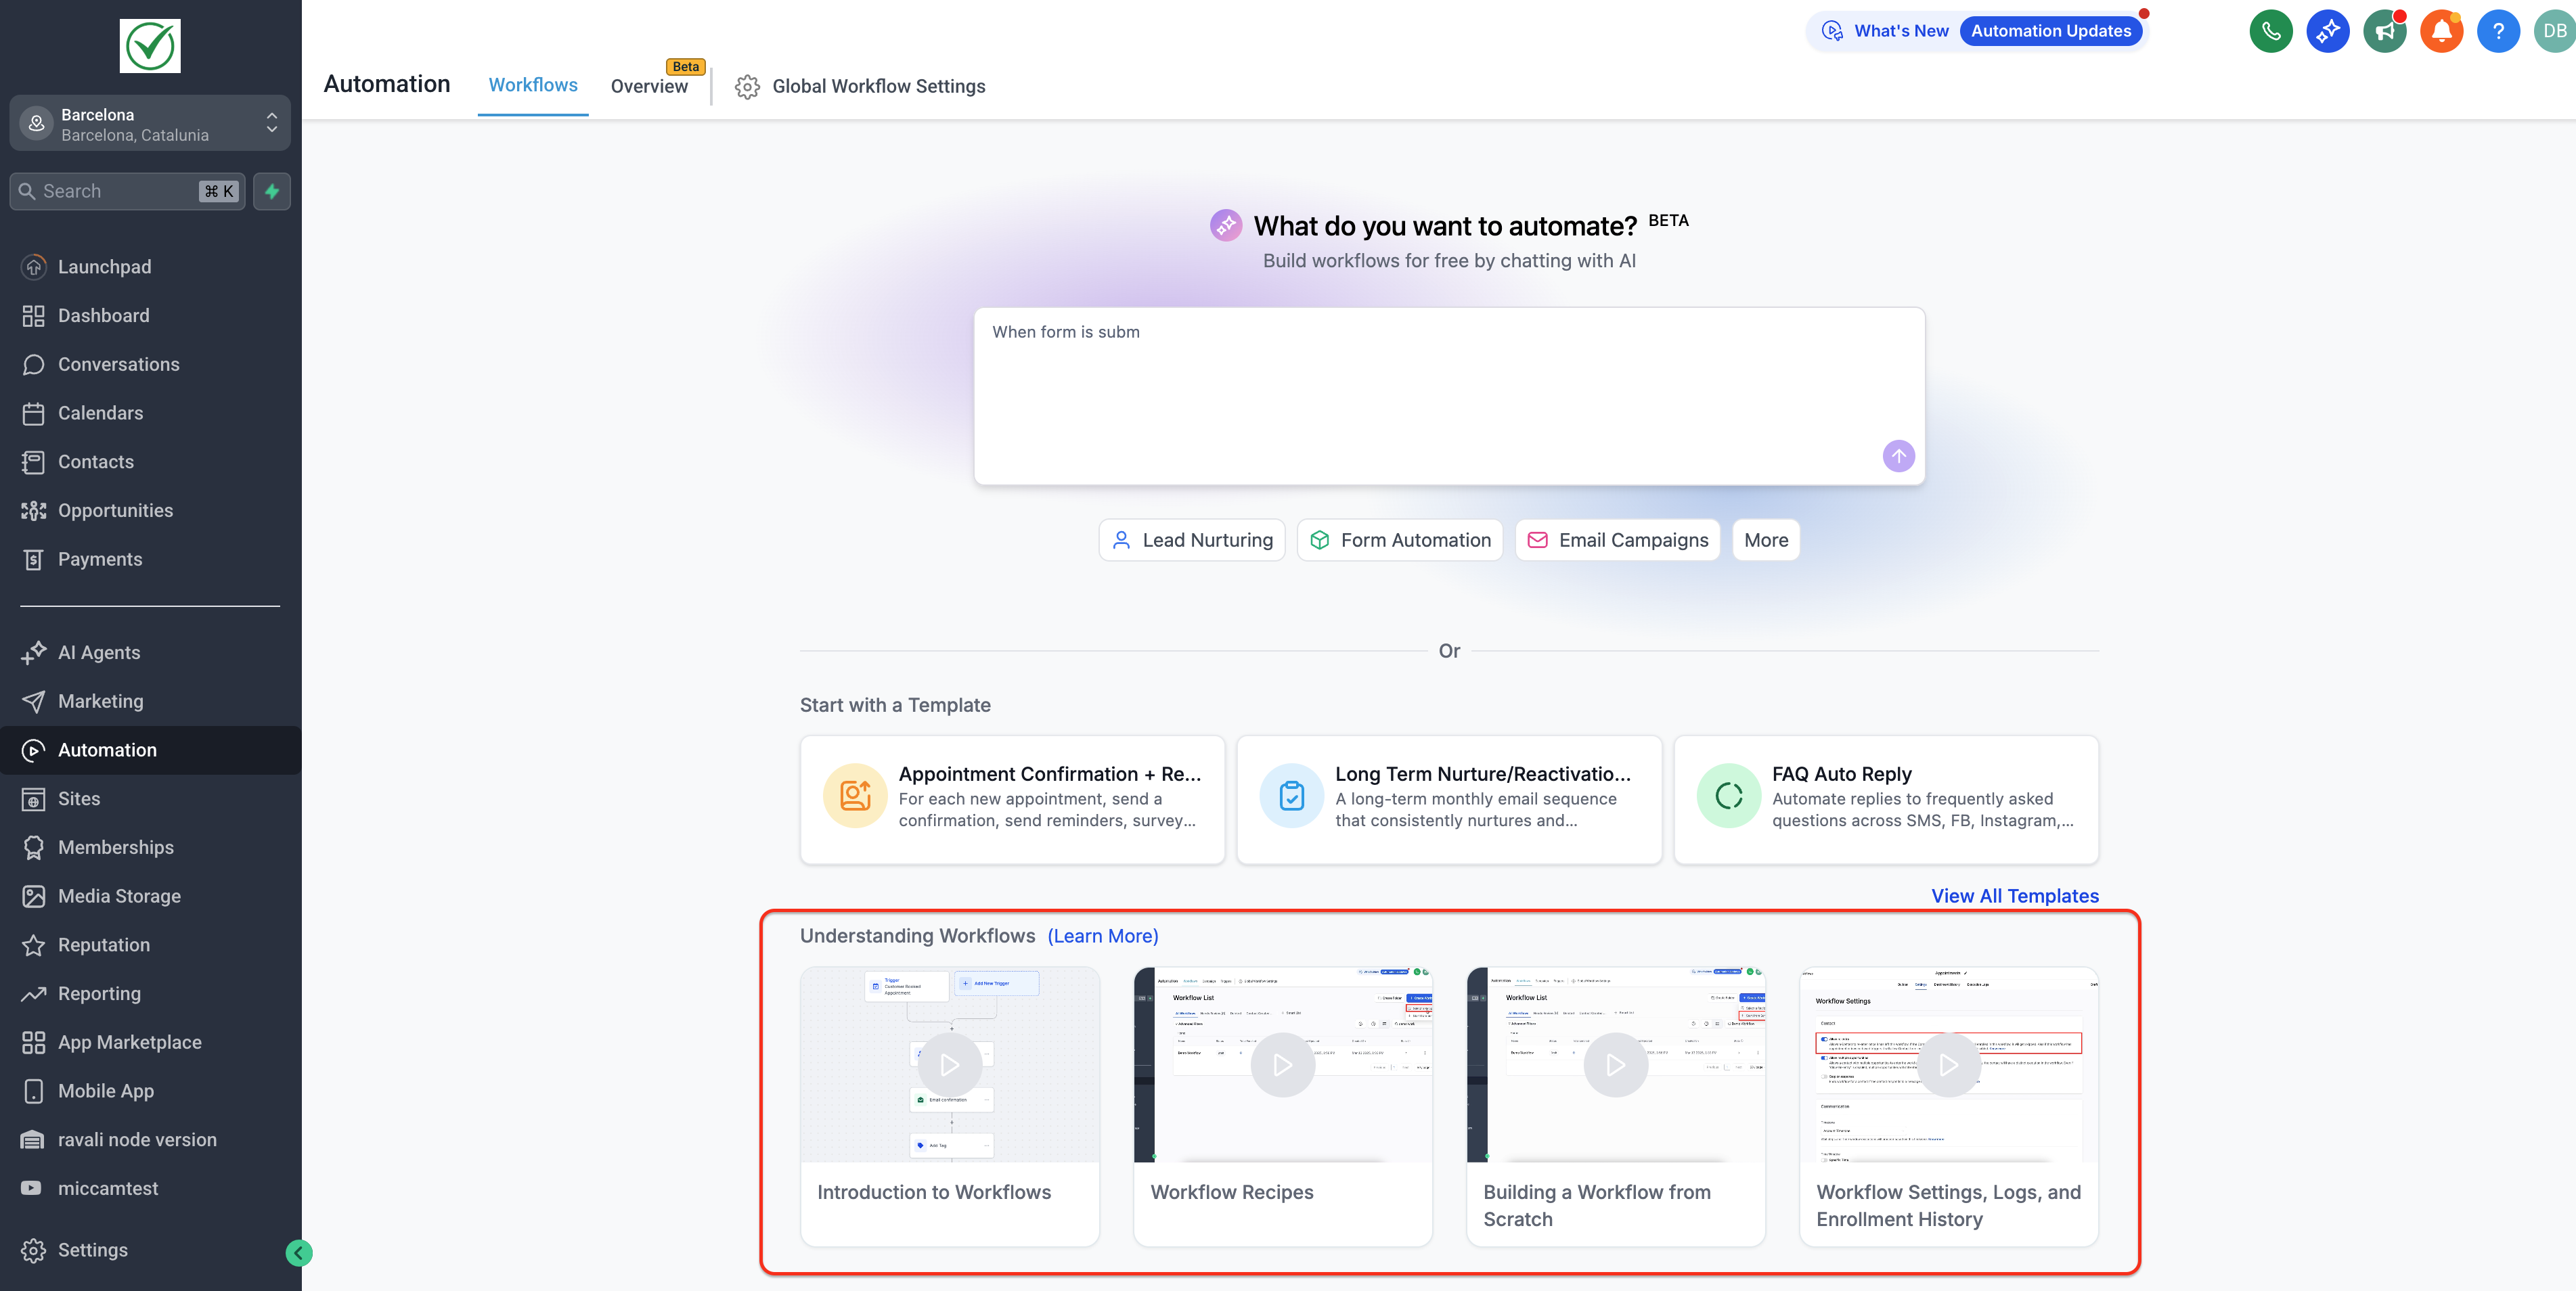Image resolution: width=2576 pixels, height=1291 pixels.
Task: Open the orange notifications bell
Action: tap(2441, 31)
